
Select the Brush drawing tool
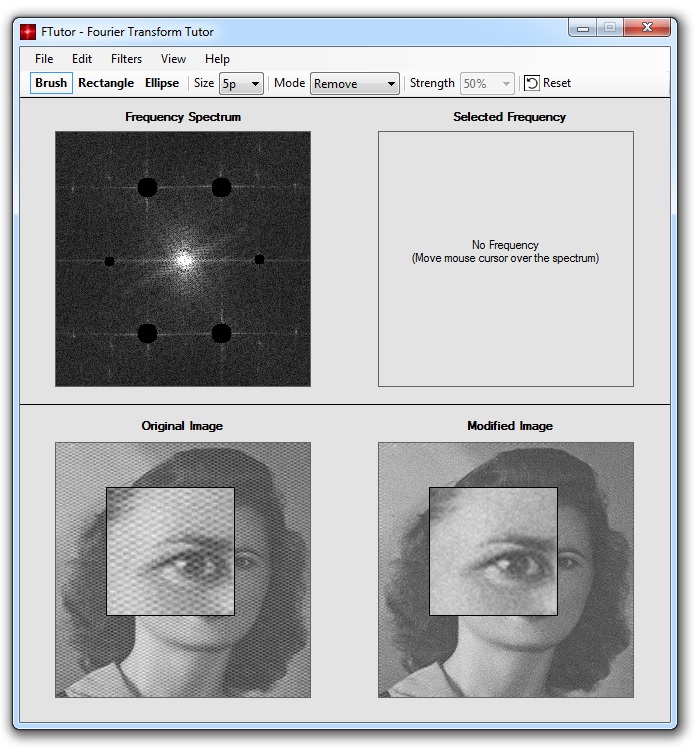coord(51,83)
